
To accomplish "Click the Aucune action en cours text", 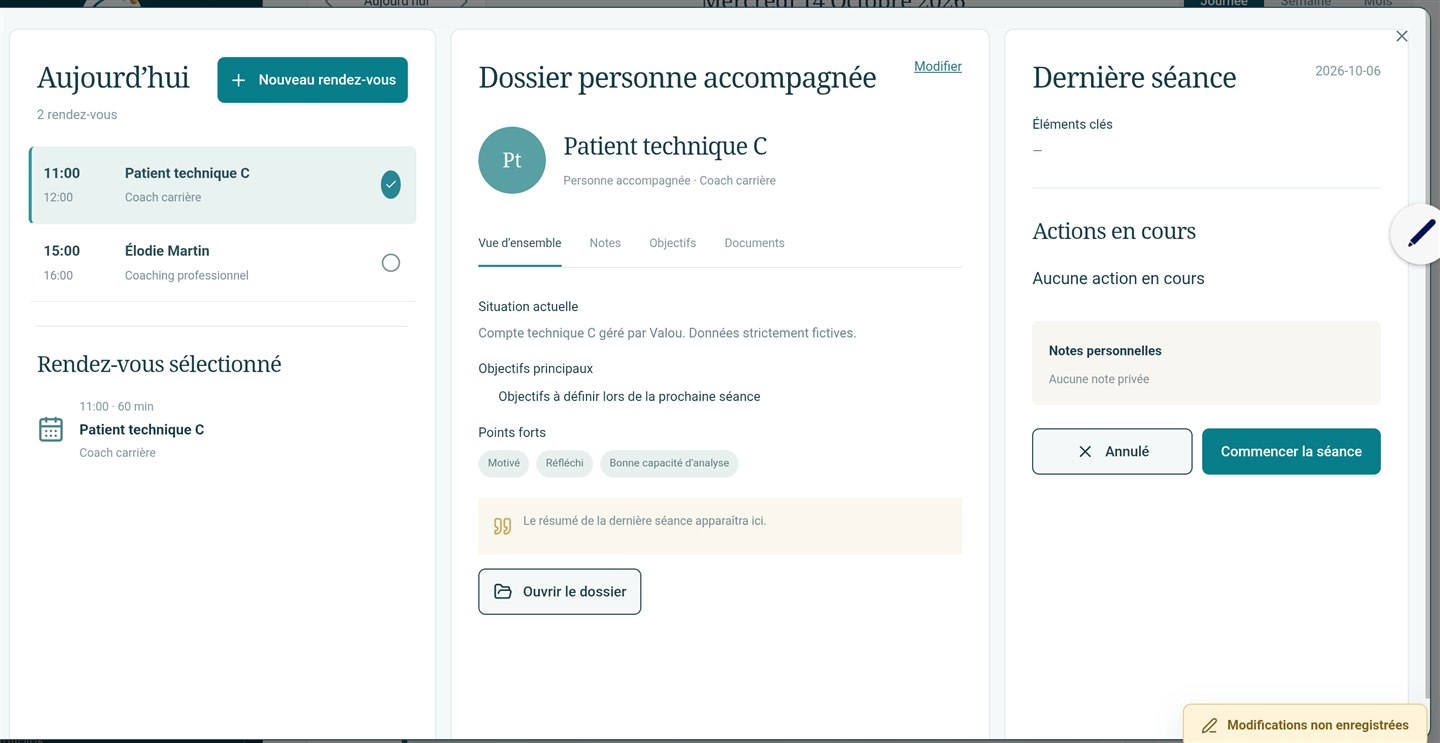I will pyautogui.click(x=1118, y=279).
